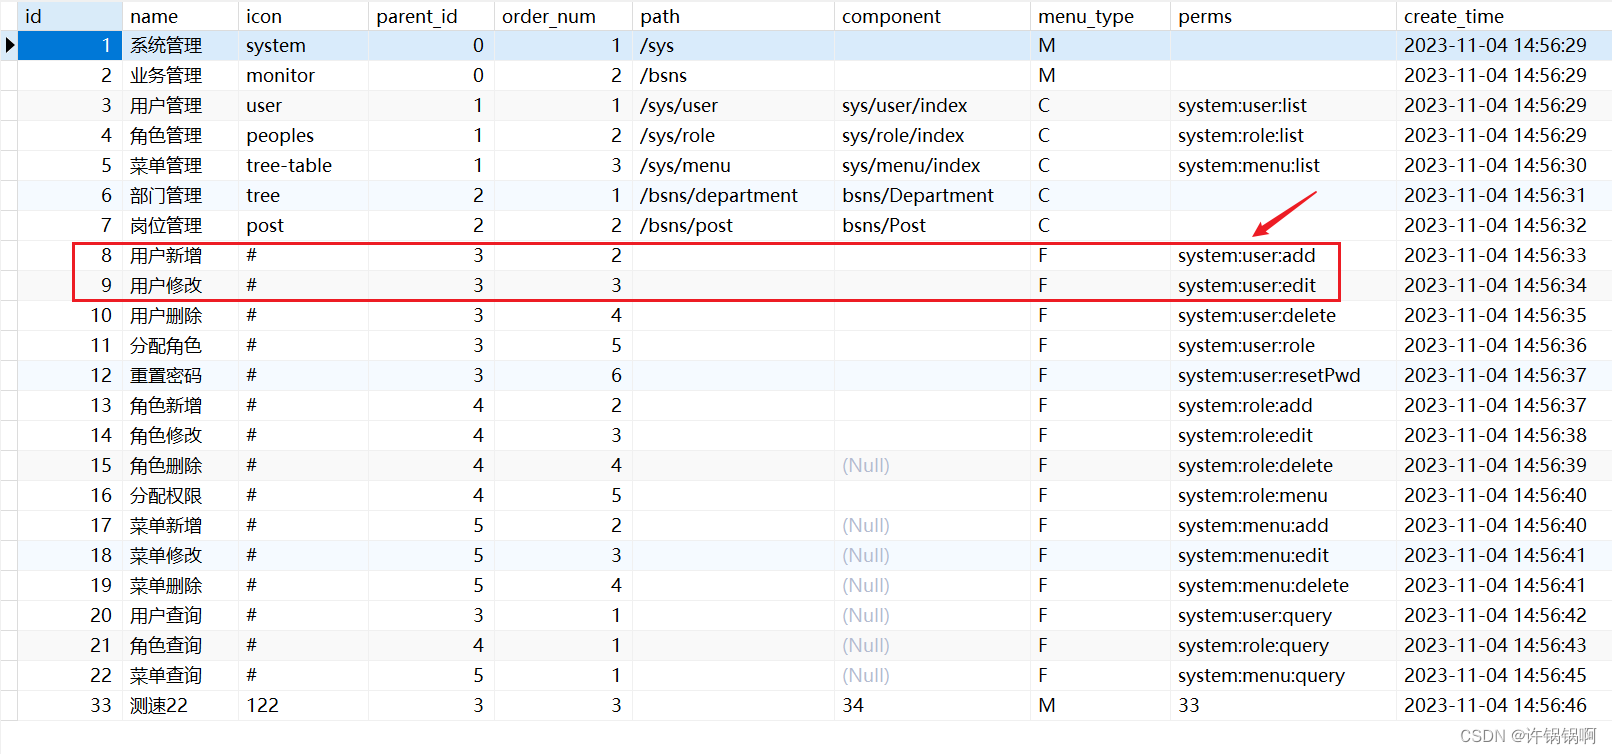The width and height of the screenshot is (1612, 754).
Task: Select the perms cell 'system:user:delete'
Action: tap(1283, 316)
